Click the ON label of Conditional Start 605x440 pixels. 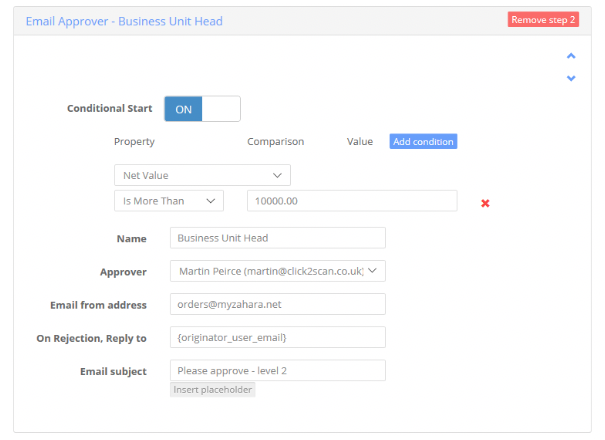[183, 109]
